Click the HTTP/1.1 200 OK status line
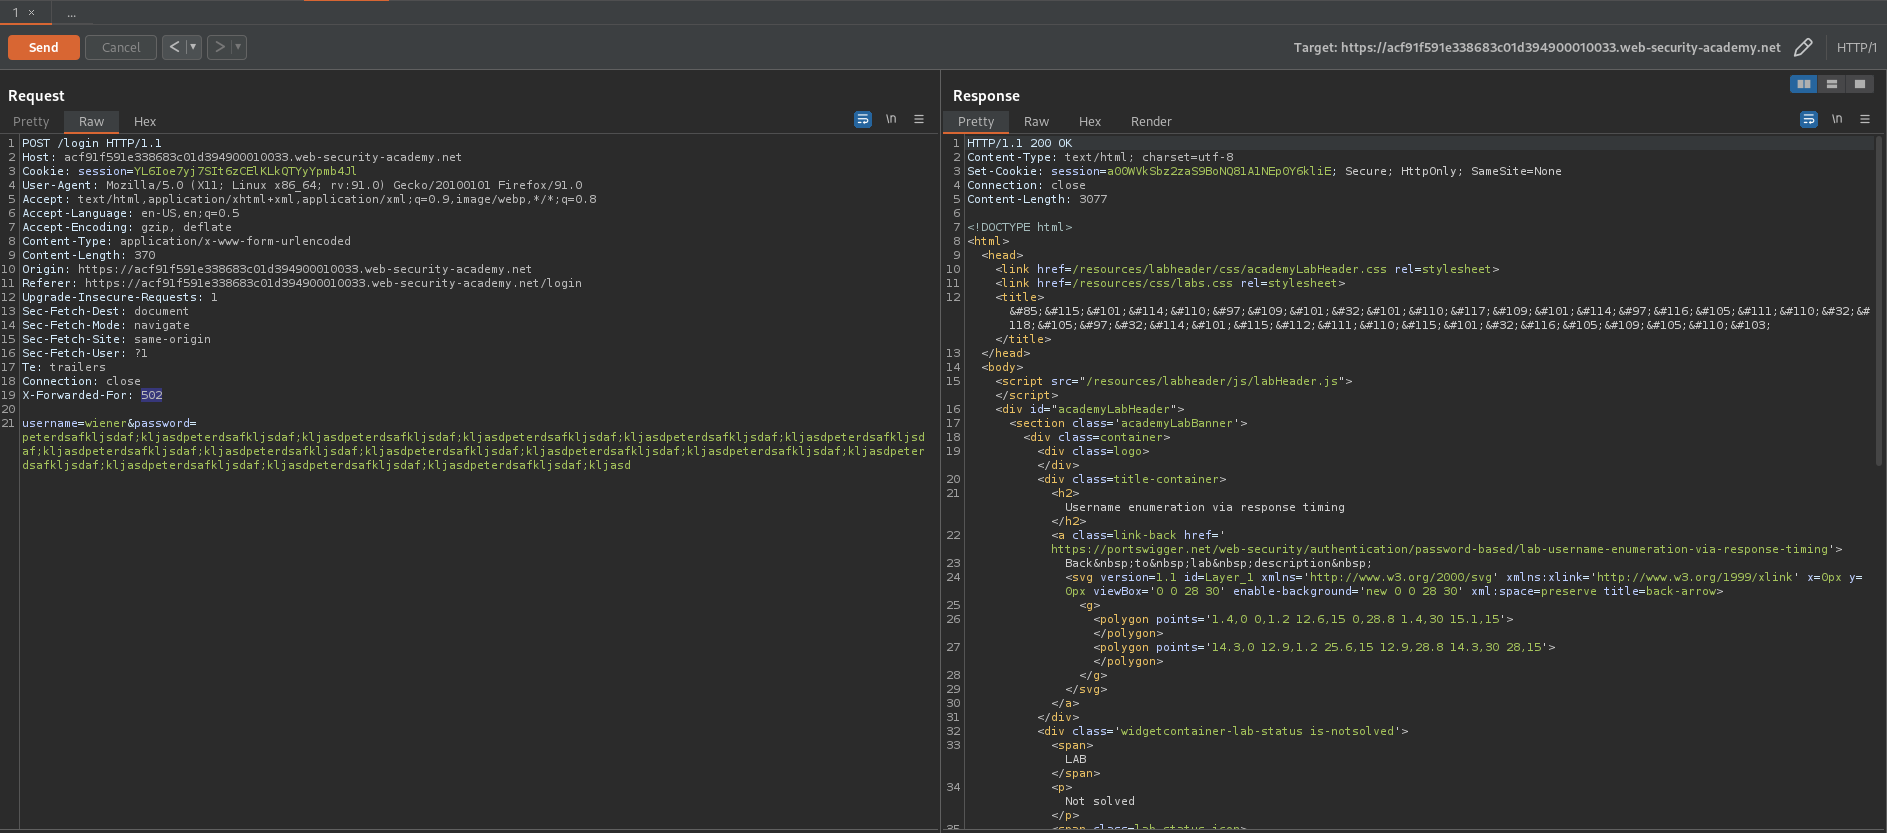The image size is (1887, 833). pyautogui.click(x=1019, y=143)
